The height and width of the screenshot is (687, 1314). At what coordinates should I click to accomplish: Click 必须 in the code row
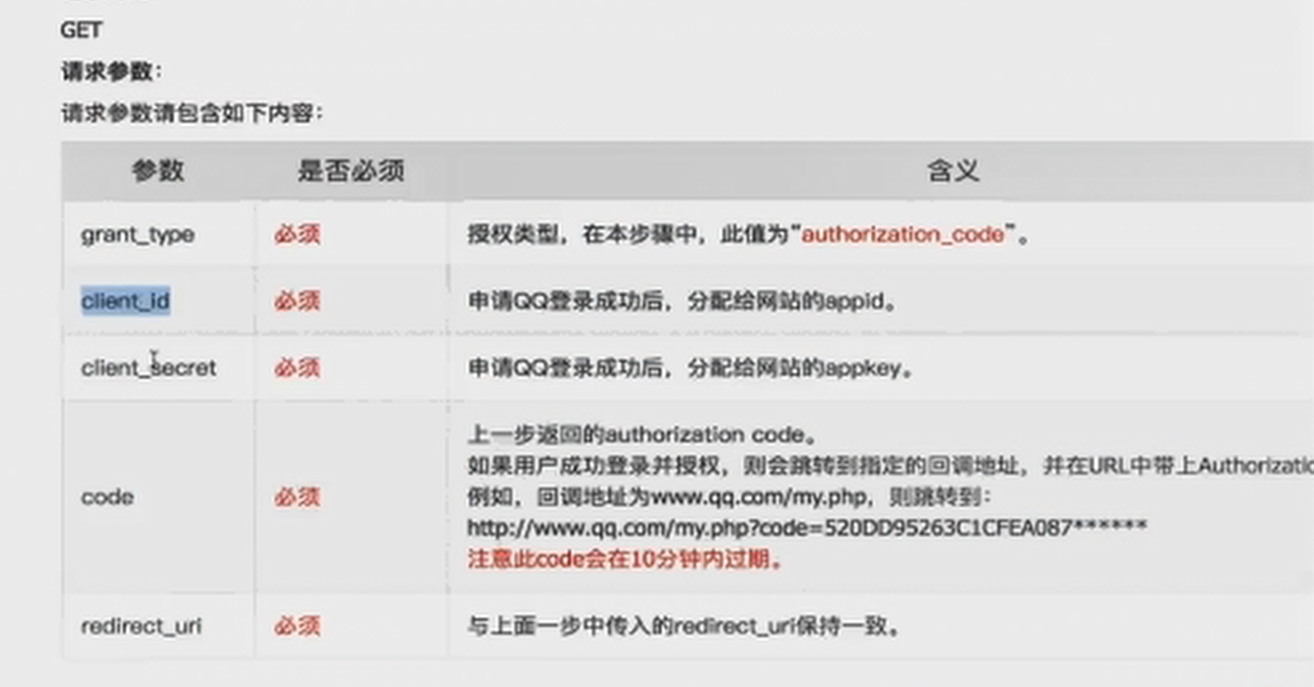point(297,497)
